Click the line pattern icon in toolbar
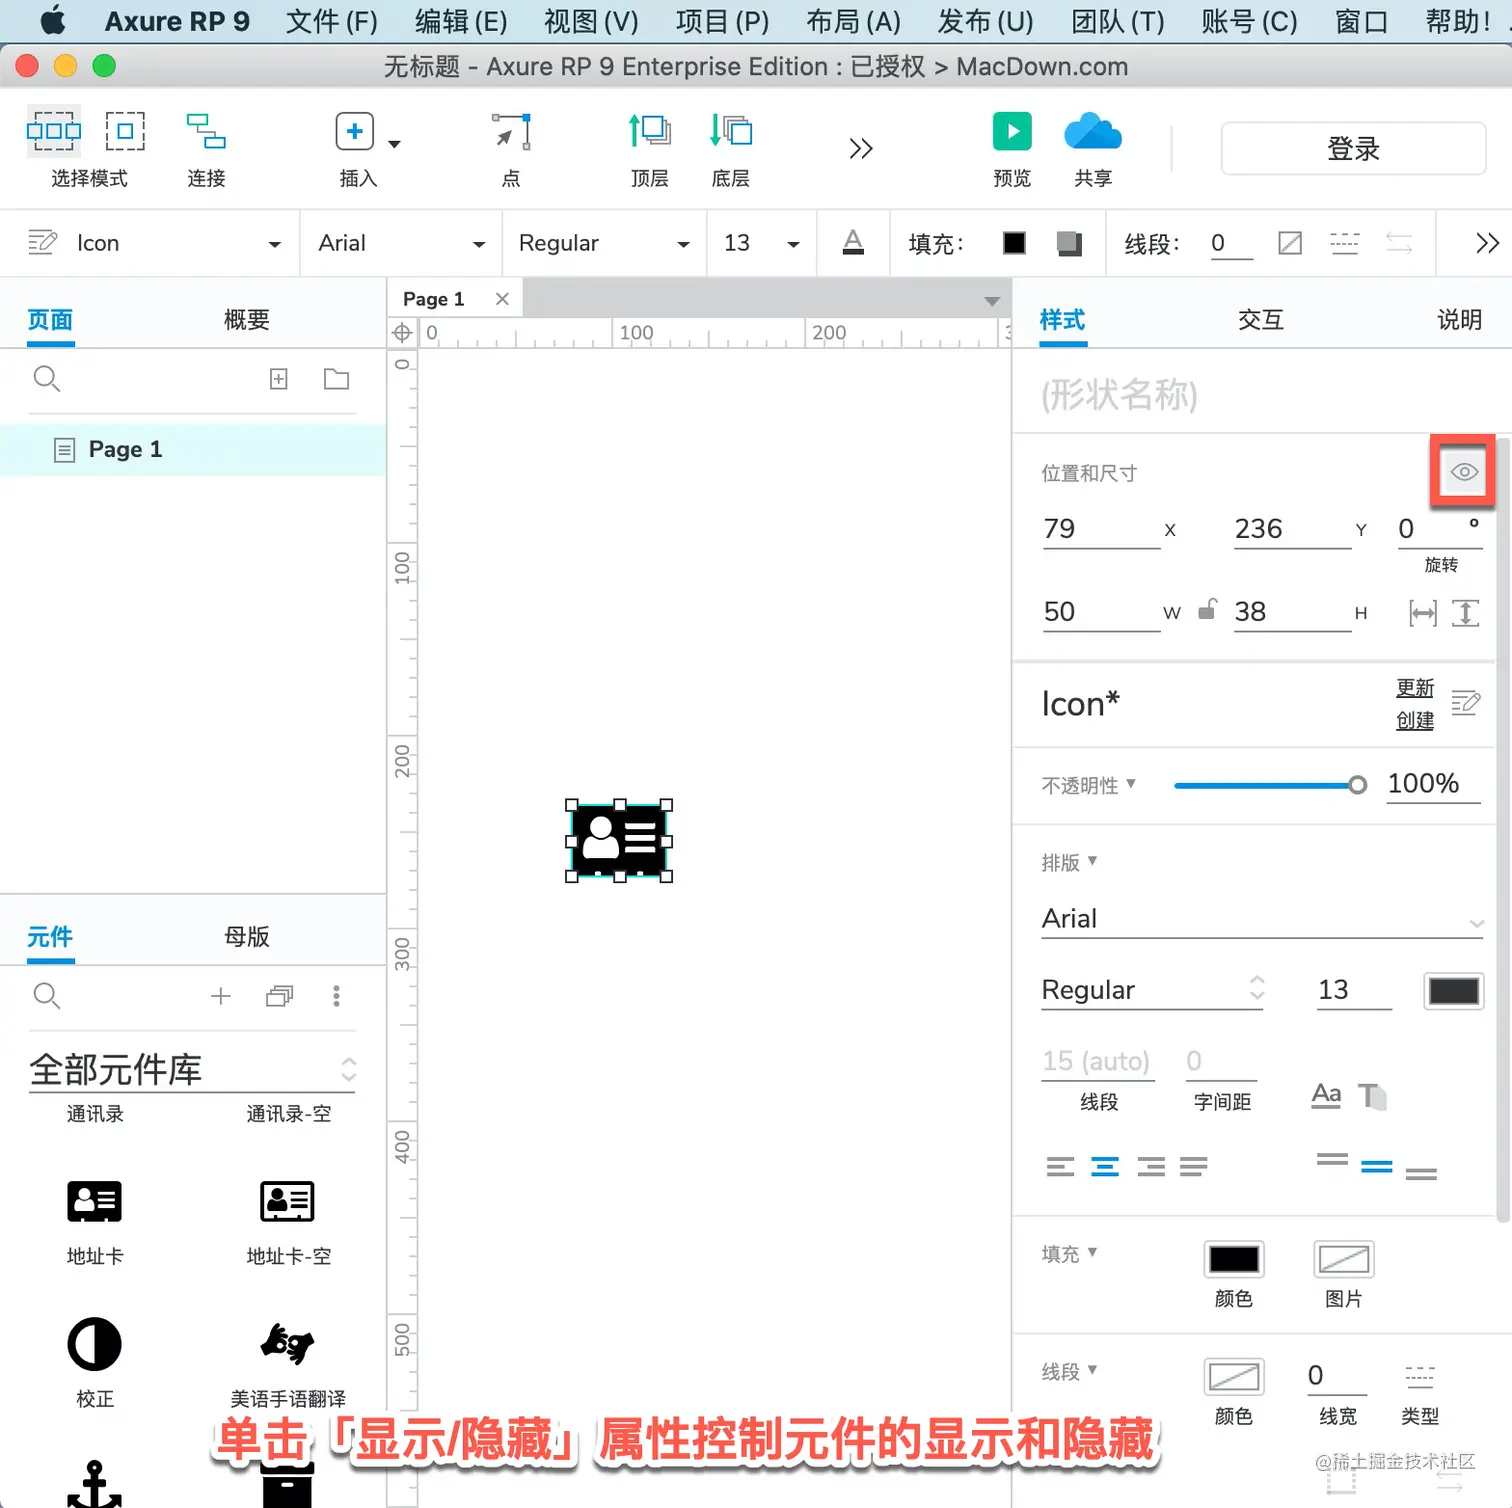 [x=1345, y=243]
